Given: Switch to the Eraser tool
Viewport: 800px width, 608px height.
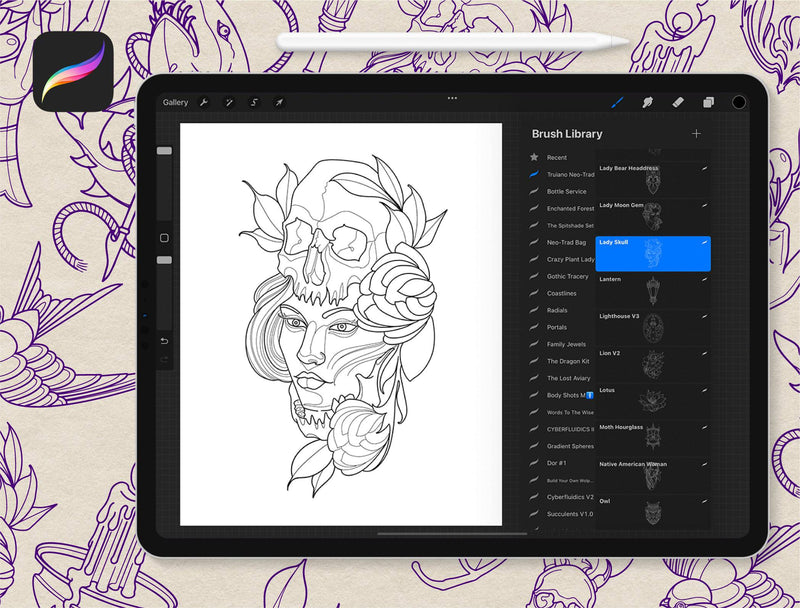Looking at the screenshot, I should 678,102.
